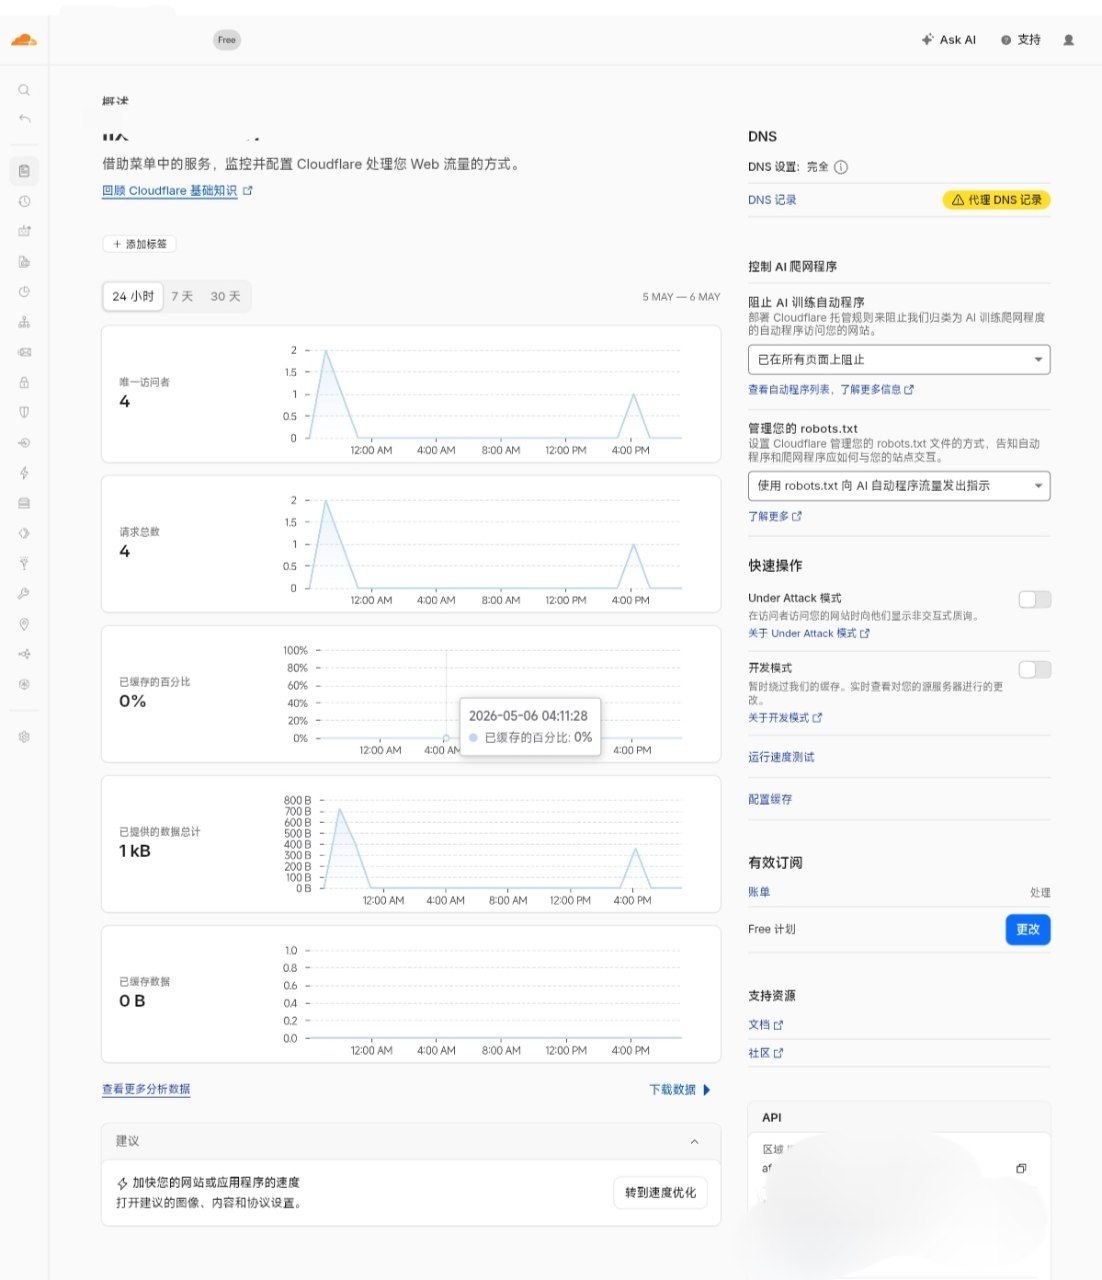Image resolution: width=1102 pixels, height=1280 pixels.
Task: Open the robots.txt instruction dropdown
Action: [899, 486]
